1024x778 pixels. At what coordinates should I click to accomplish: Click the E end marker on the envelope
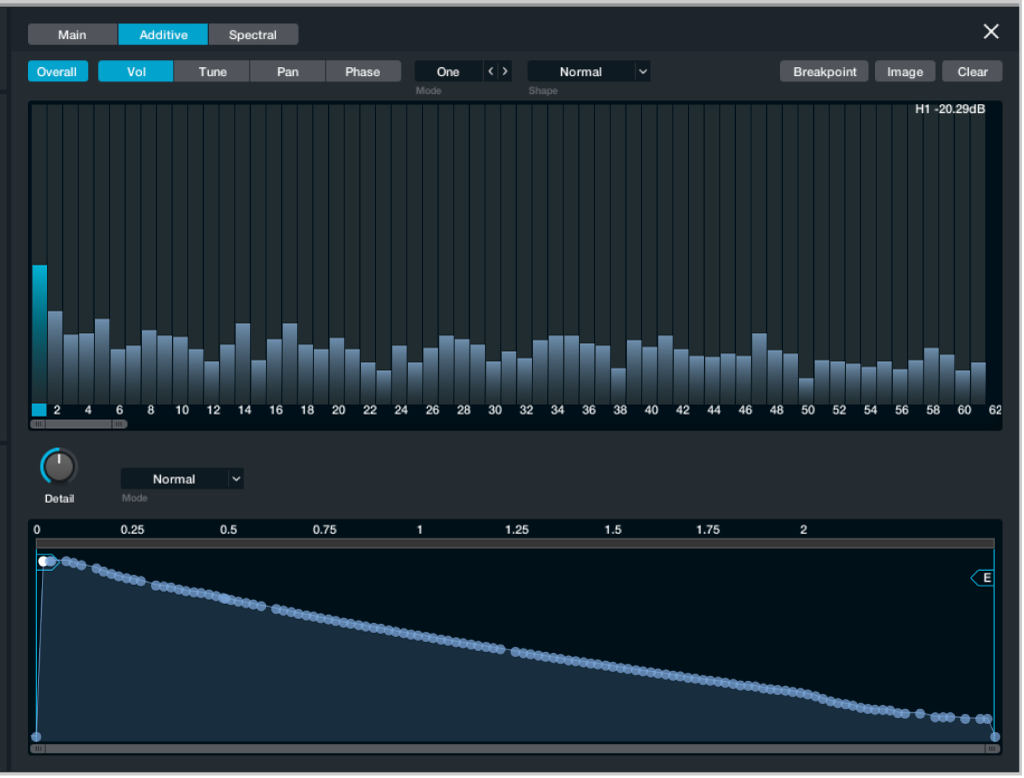click(x=984, y=578)
